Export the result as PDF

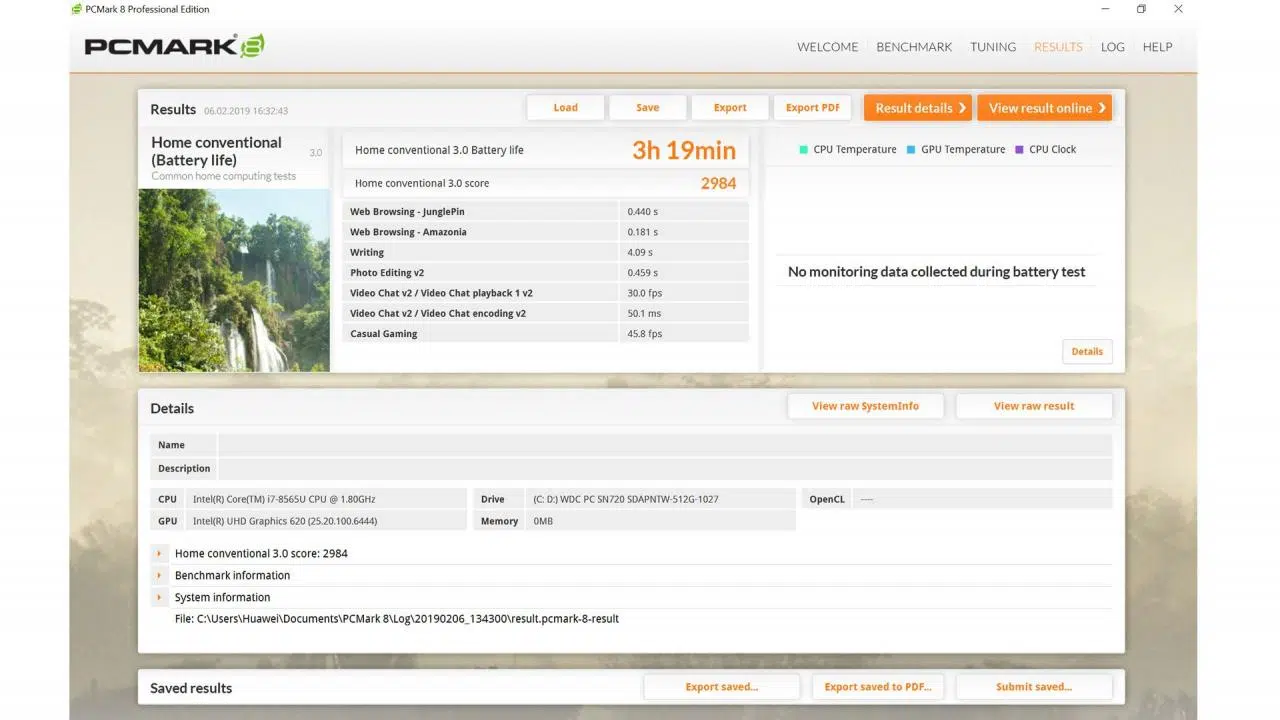click(812, 108)
